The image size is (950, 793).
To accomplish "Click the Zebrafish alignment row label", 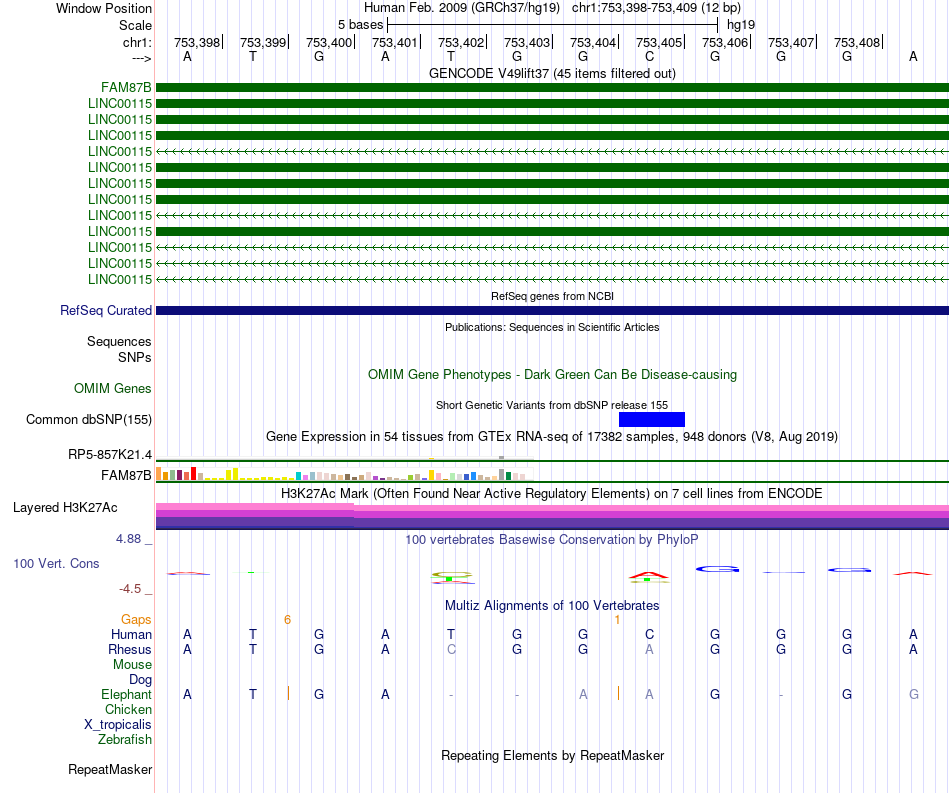I will (x=124, y=739).
